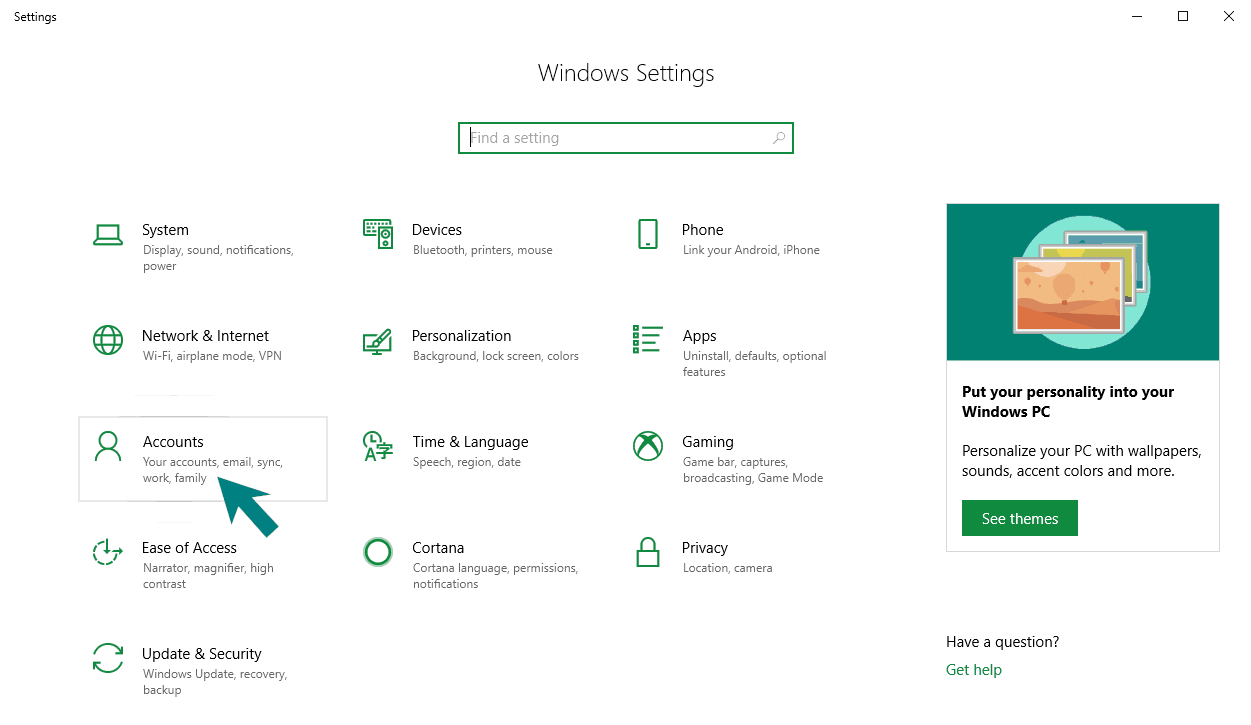This screenshot has width=1251, height=725.
Task: Open the Cortana circle icon
Action: 378,552
